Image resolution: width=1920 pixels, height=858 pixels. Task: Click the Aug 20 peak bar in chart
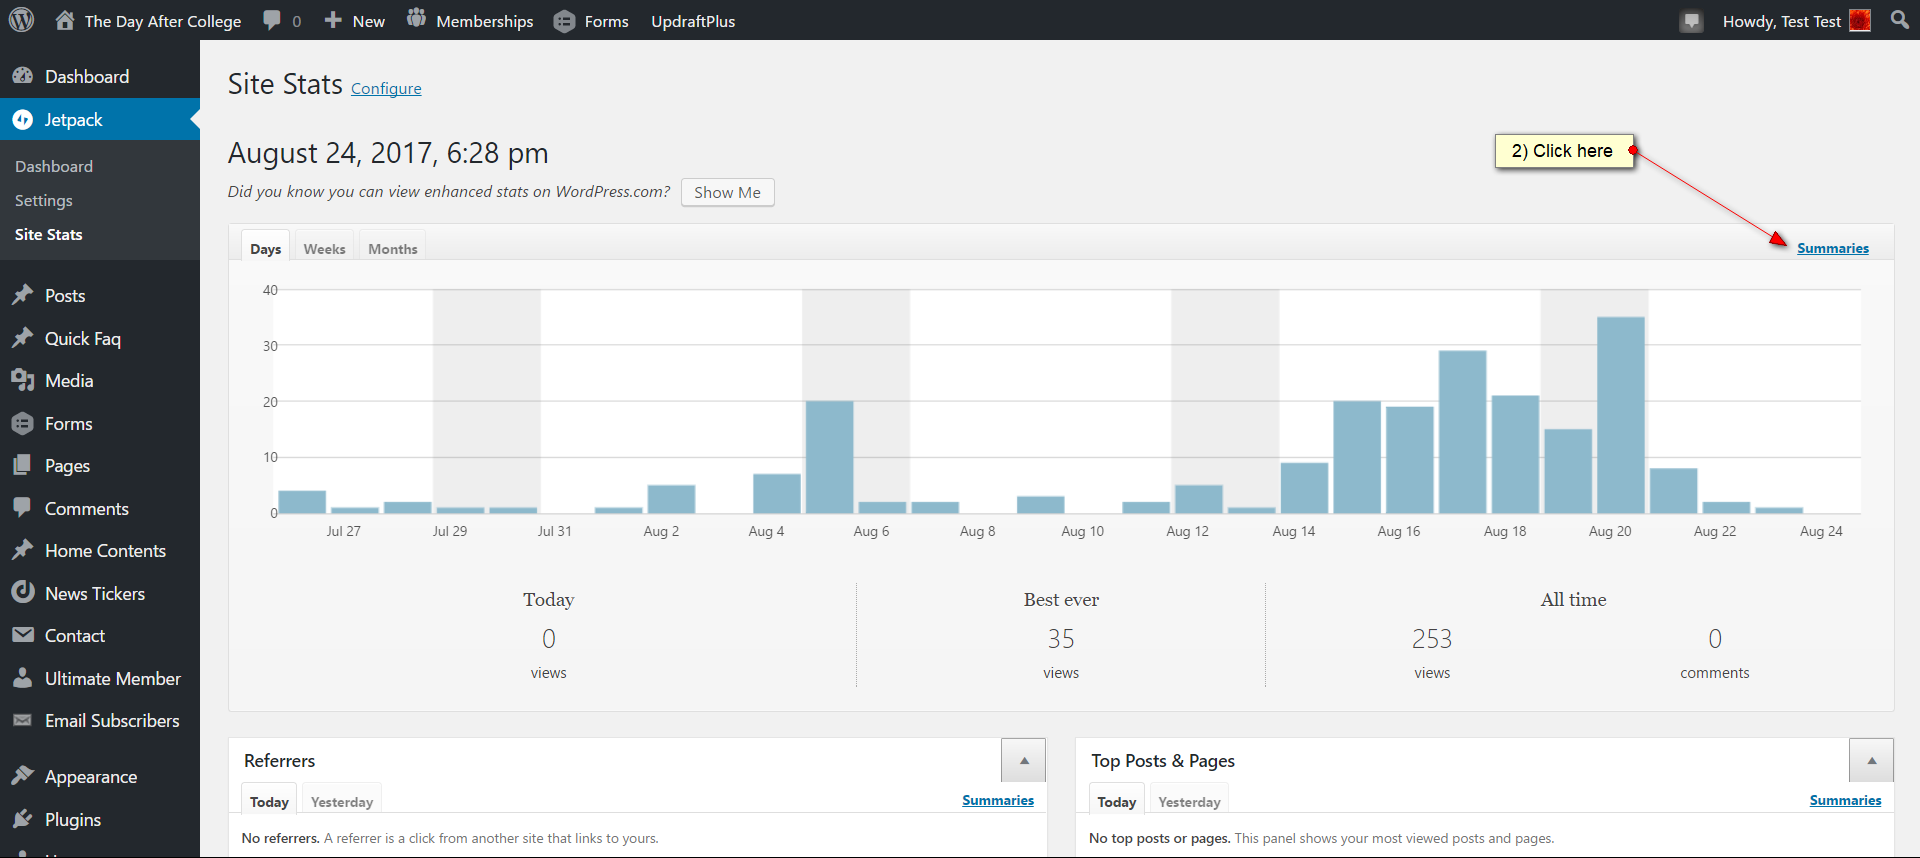pos(1620,415)
